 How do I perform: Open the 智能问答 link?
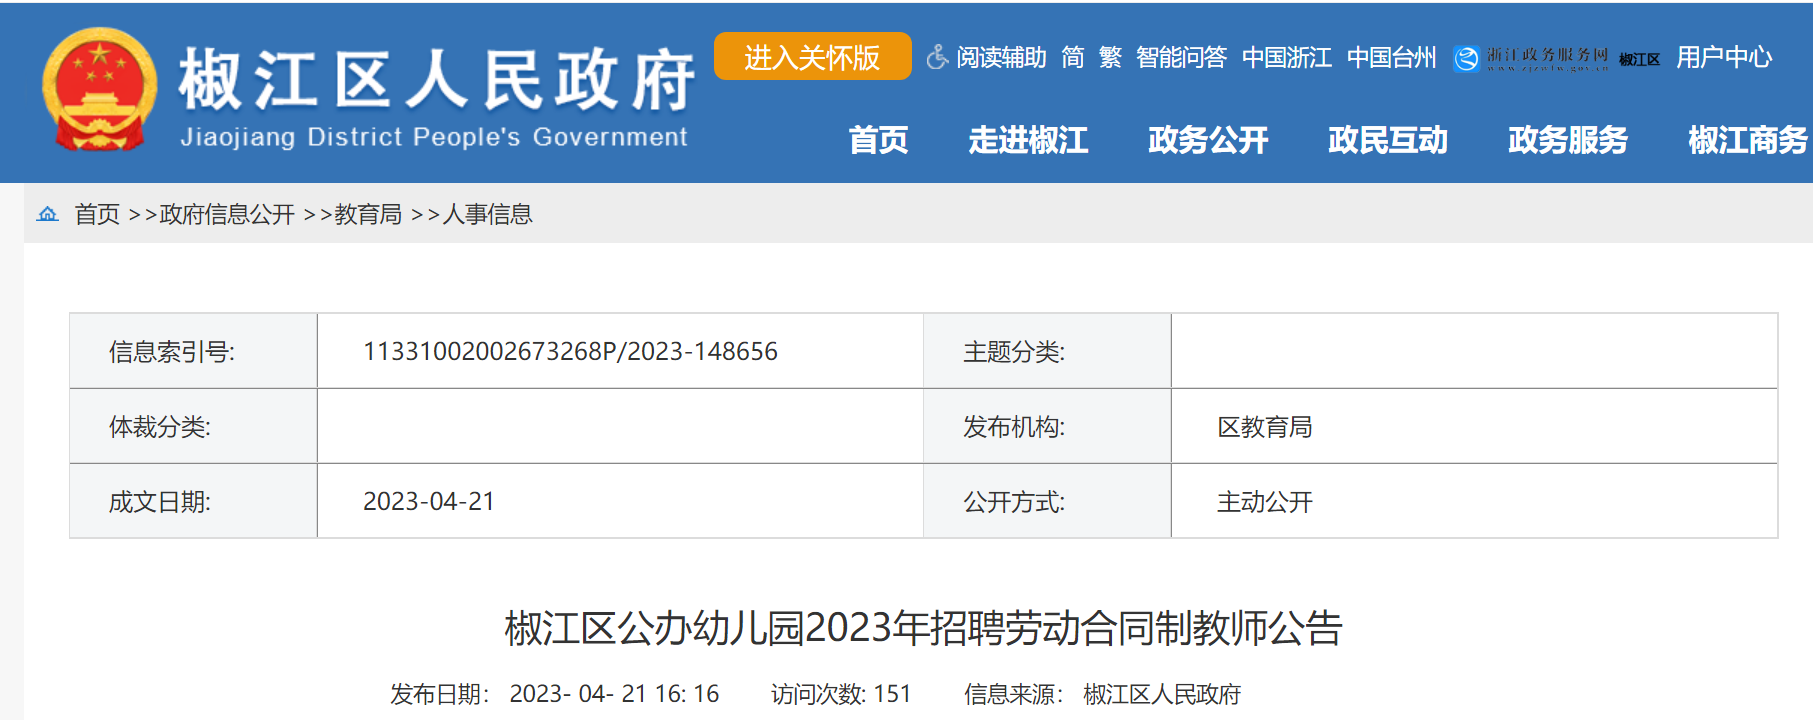[x=1181, y=58]
